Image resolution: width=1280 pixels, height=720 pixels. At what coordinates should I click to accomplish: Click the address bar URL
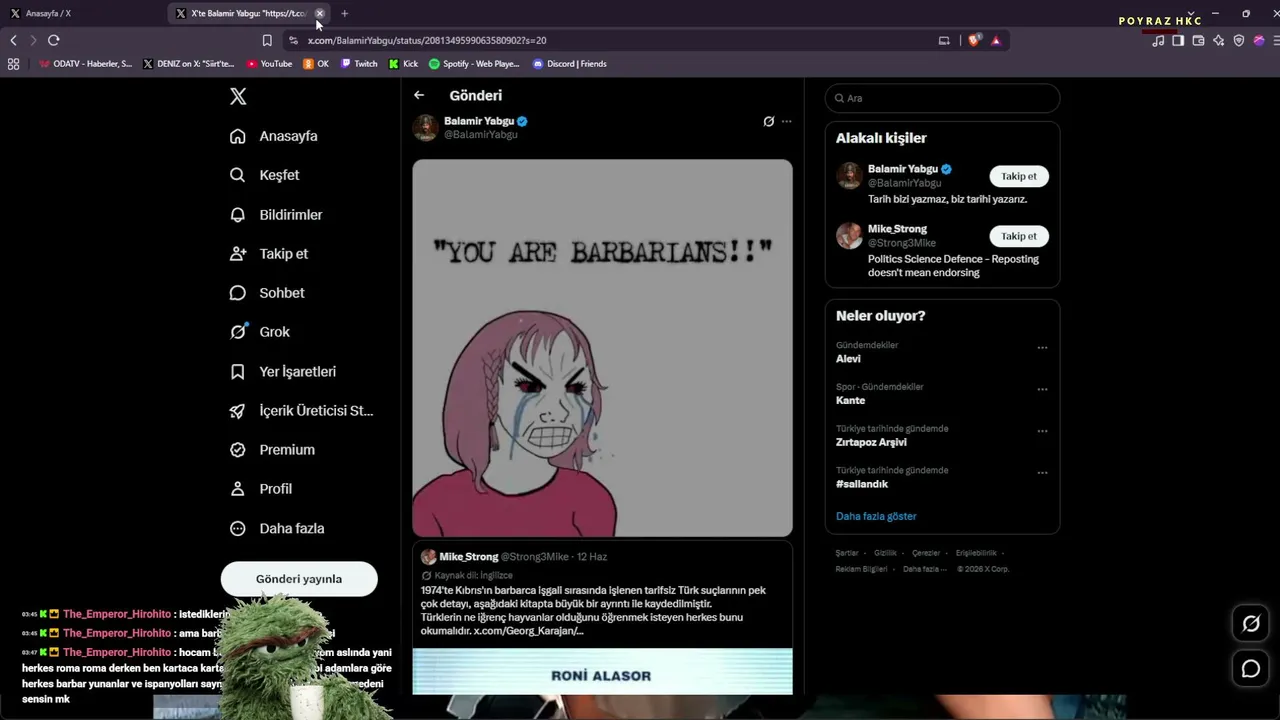coord(427,40)
